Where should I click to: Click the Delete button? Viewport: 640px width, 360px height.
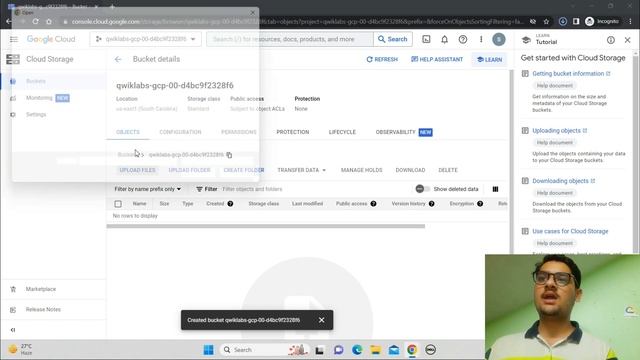click(x=448, y=170)
